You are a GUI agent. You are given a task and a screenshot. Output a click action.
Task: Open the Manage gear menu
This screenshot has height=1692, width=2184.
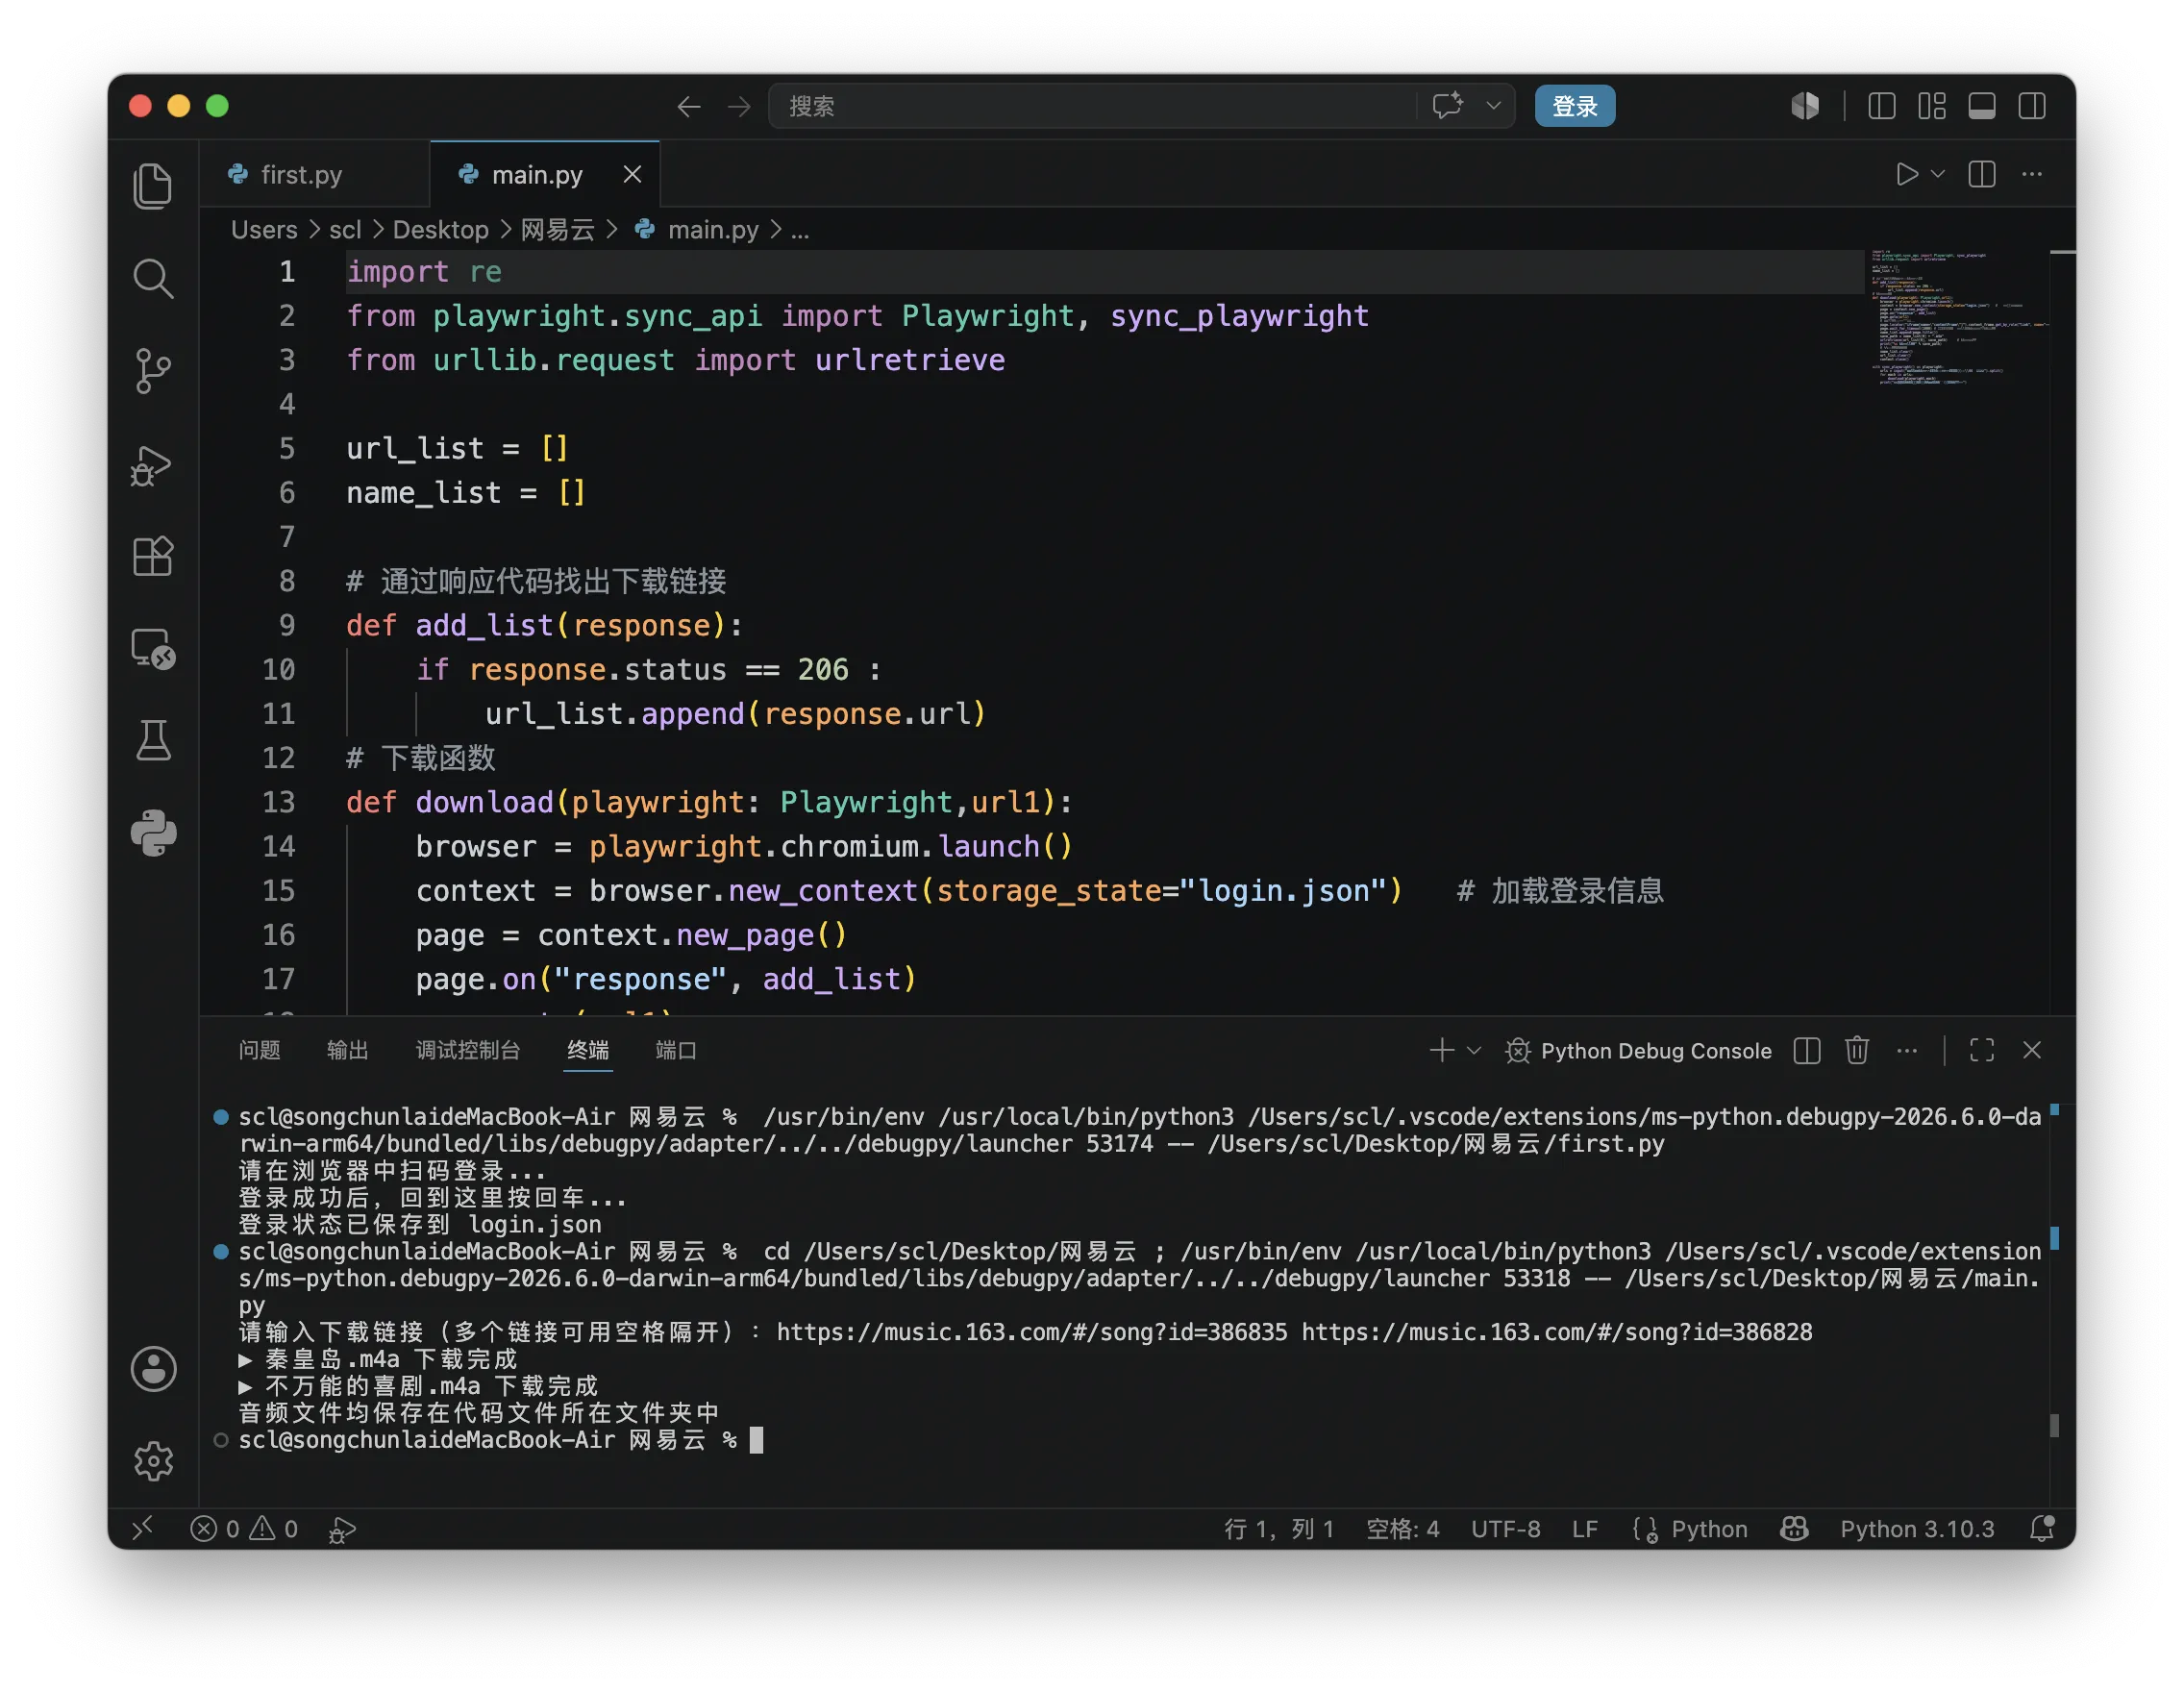pos(153,1461)
